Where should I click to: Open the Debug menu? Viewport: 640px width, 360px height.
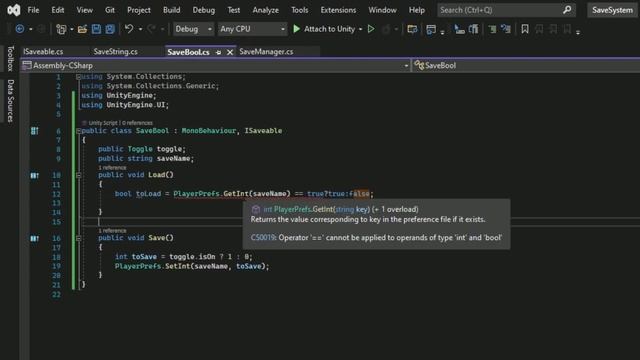203,10
